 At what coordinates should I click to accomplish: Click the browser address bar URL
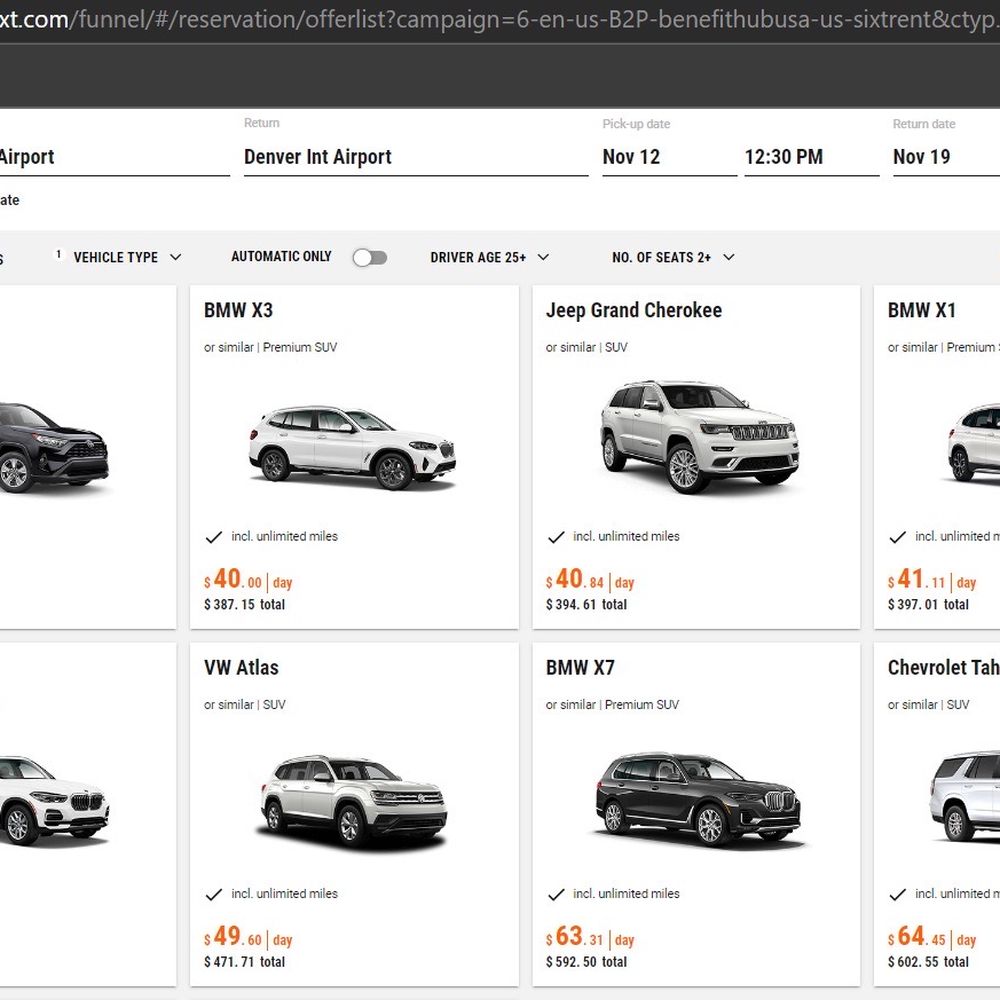pyautogui.click(x=500, y=20)
